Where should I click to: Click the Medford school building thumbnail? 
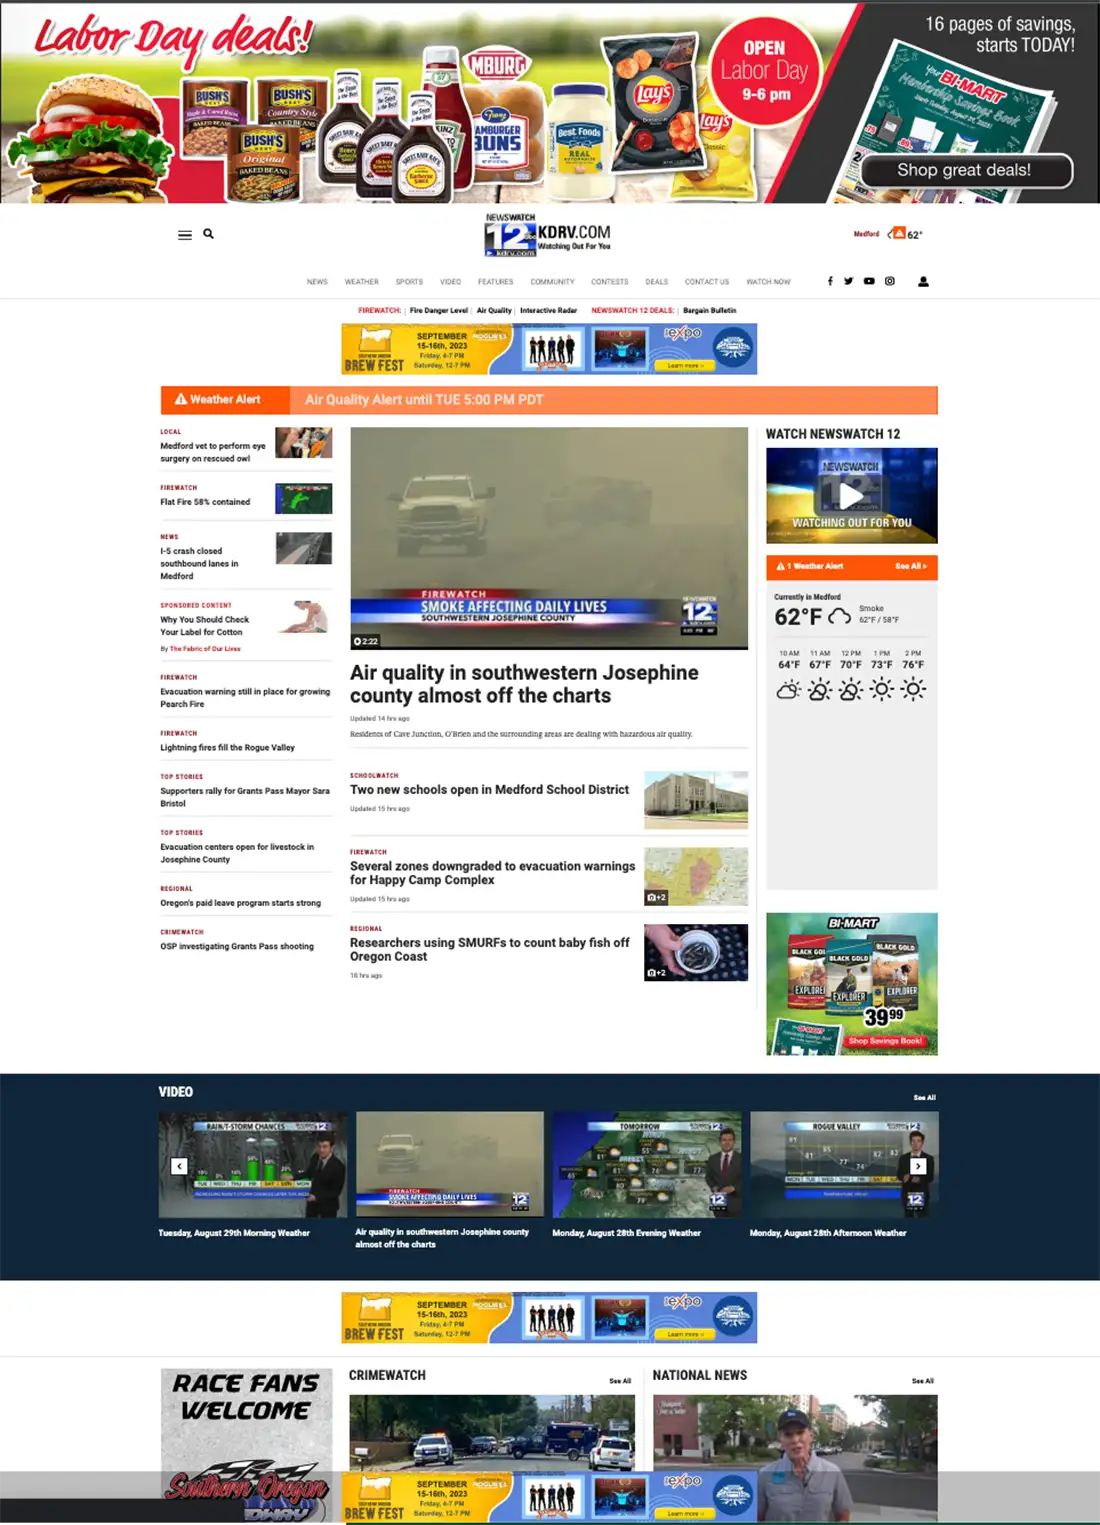click(696, 800)
